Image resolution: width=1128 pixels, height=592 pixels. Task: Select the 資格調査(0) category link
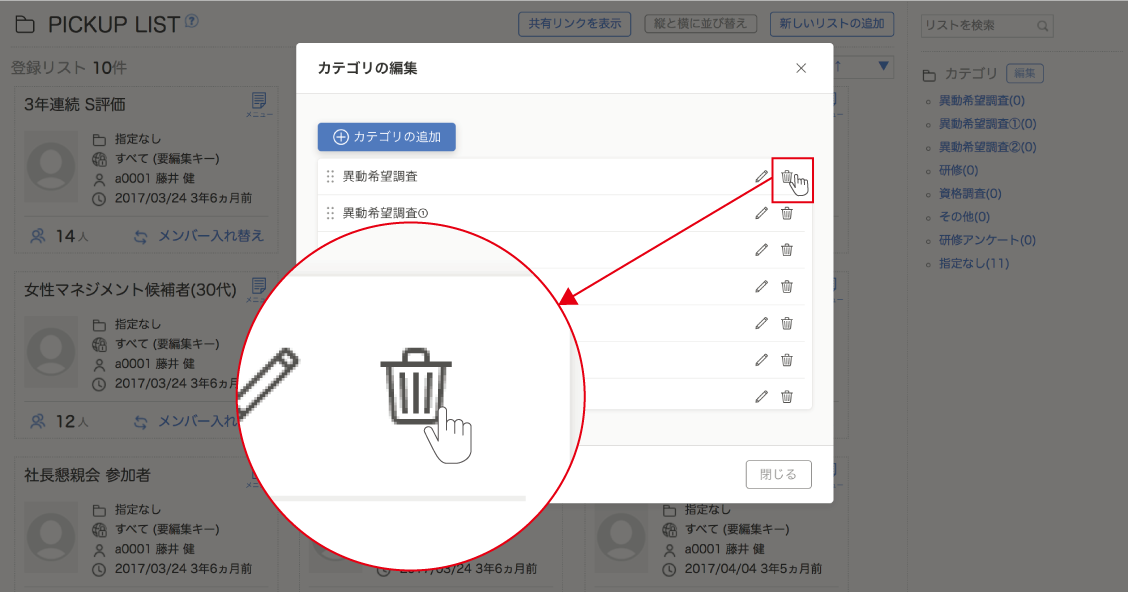click(970, 193)
